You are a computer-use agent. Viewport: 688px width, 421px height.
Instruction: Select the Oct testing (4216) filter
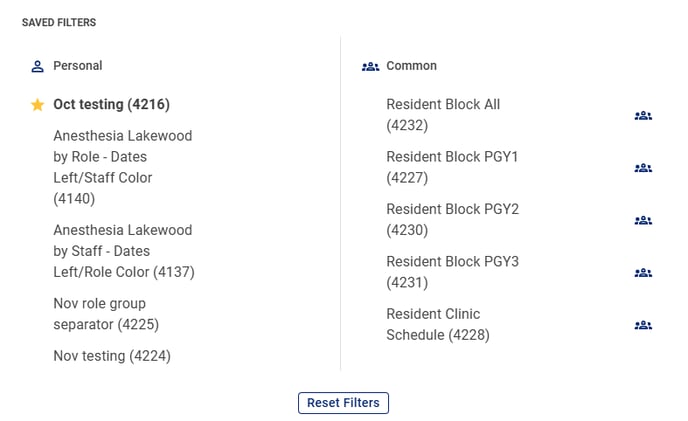[111, 104]
